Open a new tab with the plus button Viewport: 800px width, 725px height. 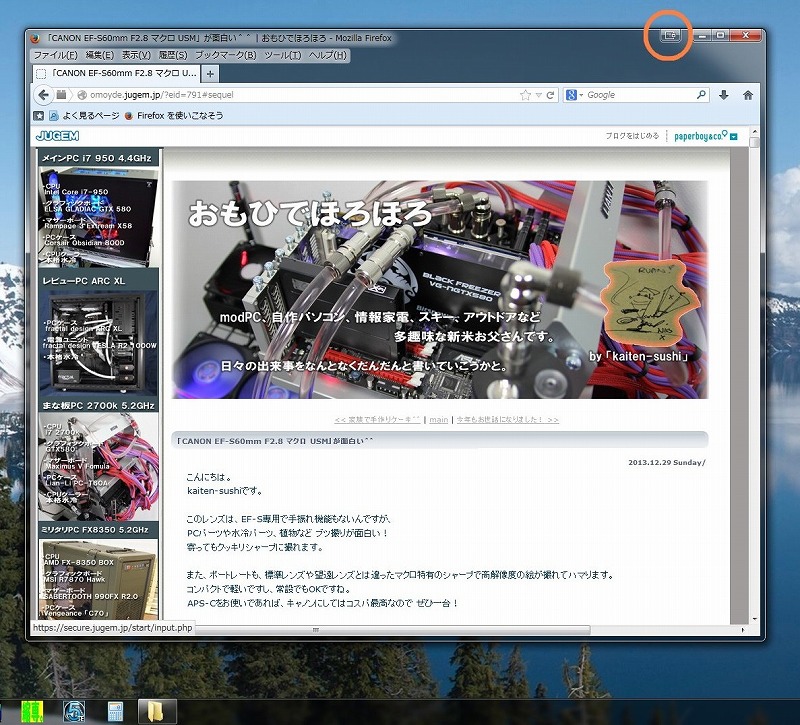[x=210, y=73]
